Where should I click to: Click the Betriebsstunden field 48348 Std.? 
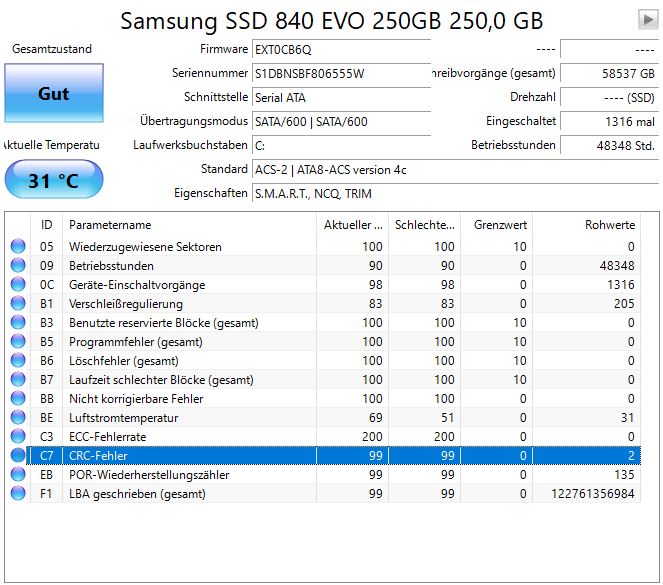coord(609,145)
